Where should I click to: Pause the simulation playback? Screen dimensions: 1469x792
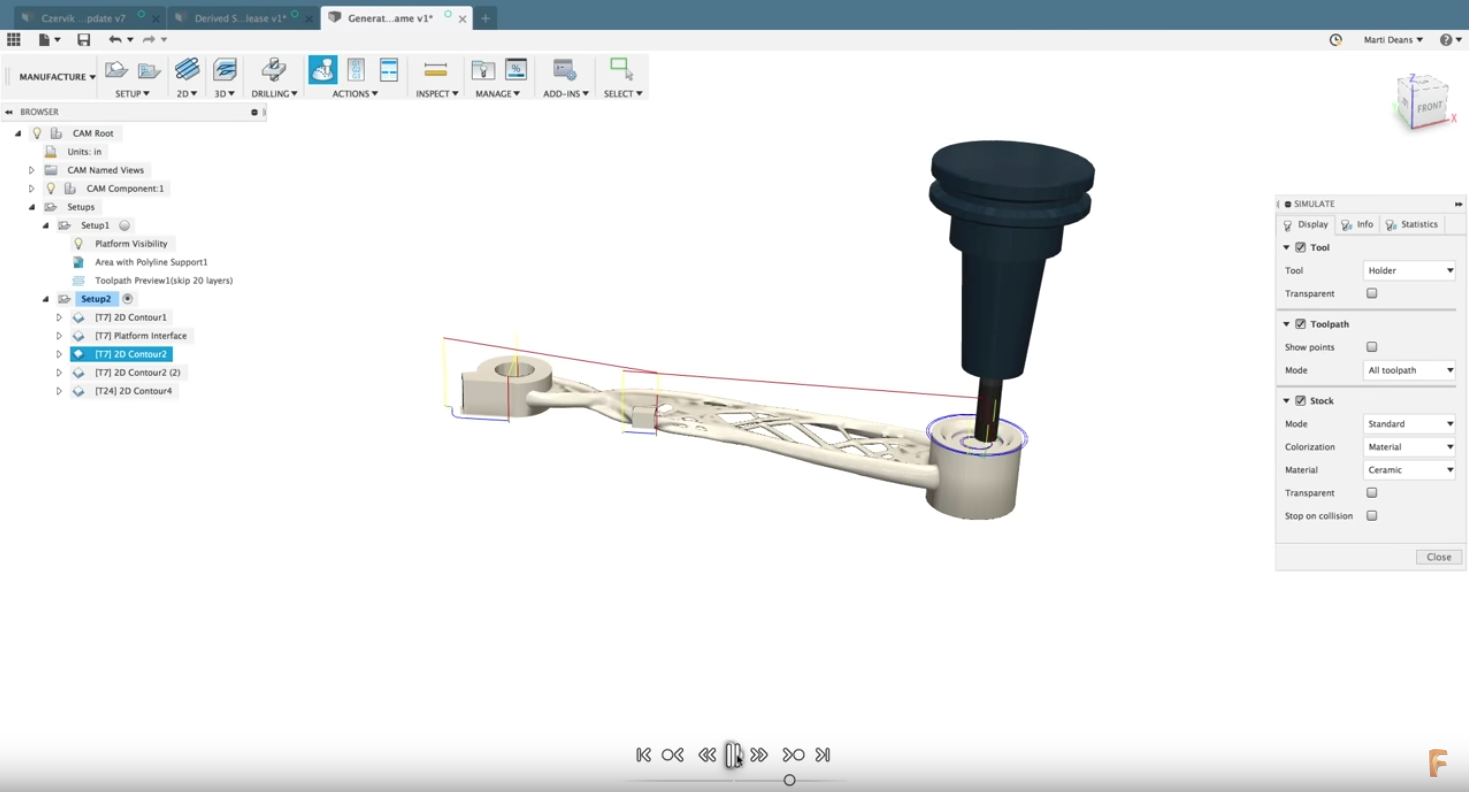click(733, 755)
